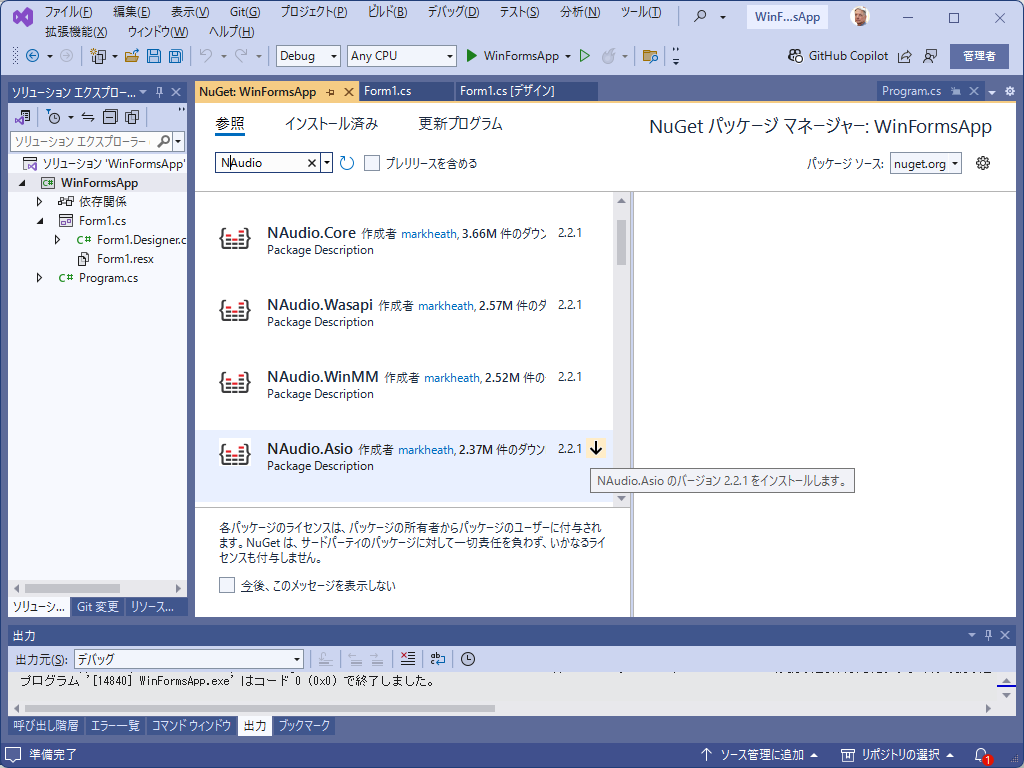This screenshot has width=1024, height=768.
Task: Toggle プレリリースを含める checkbox
Action: point(372,163)
